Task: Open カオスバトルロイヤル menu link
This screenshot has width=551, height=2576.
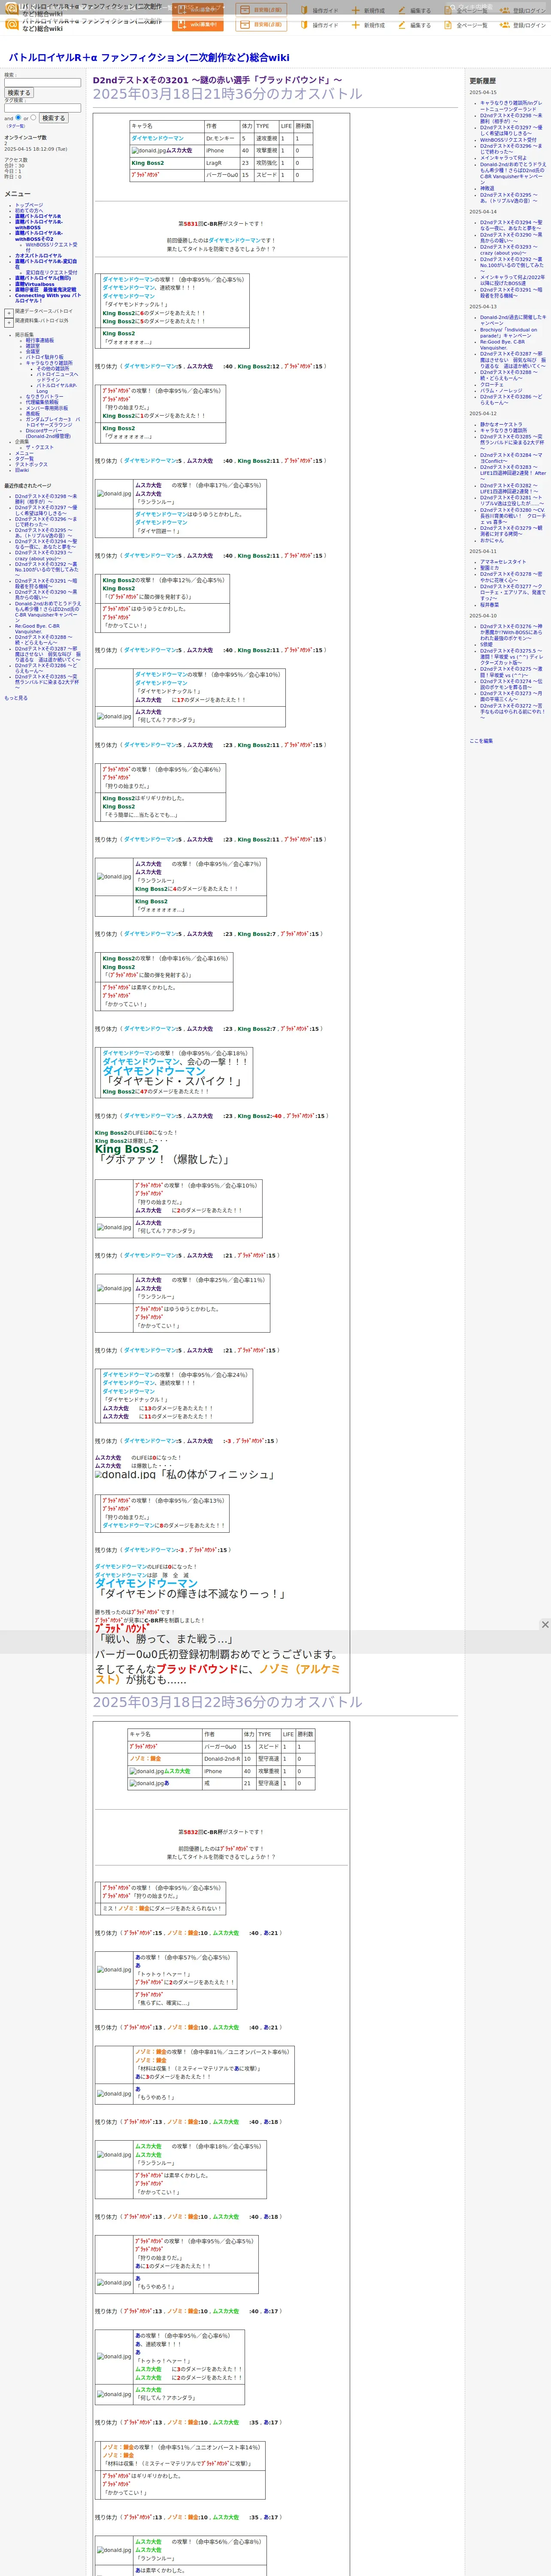Action: coord(38,256)
